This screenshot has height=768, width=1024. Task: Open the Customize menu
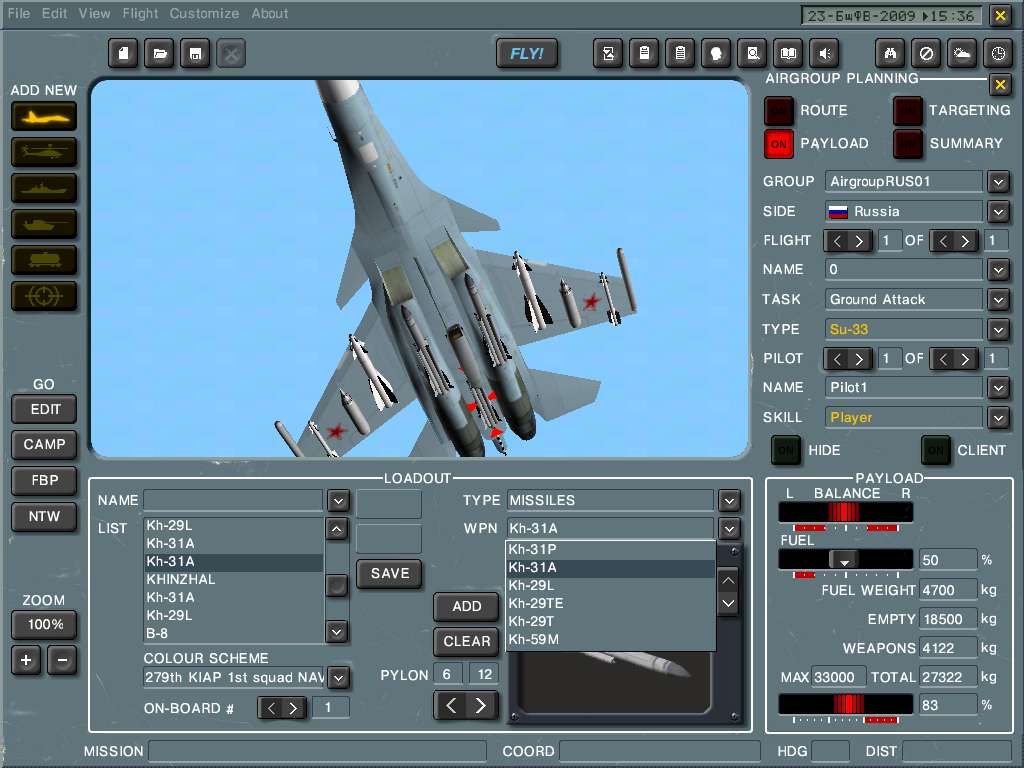204,13
